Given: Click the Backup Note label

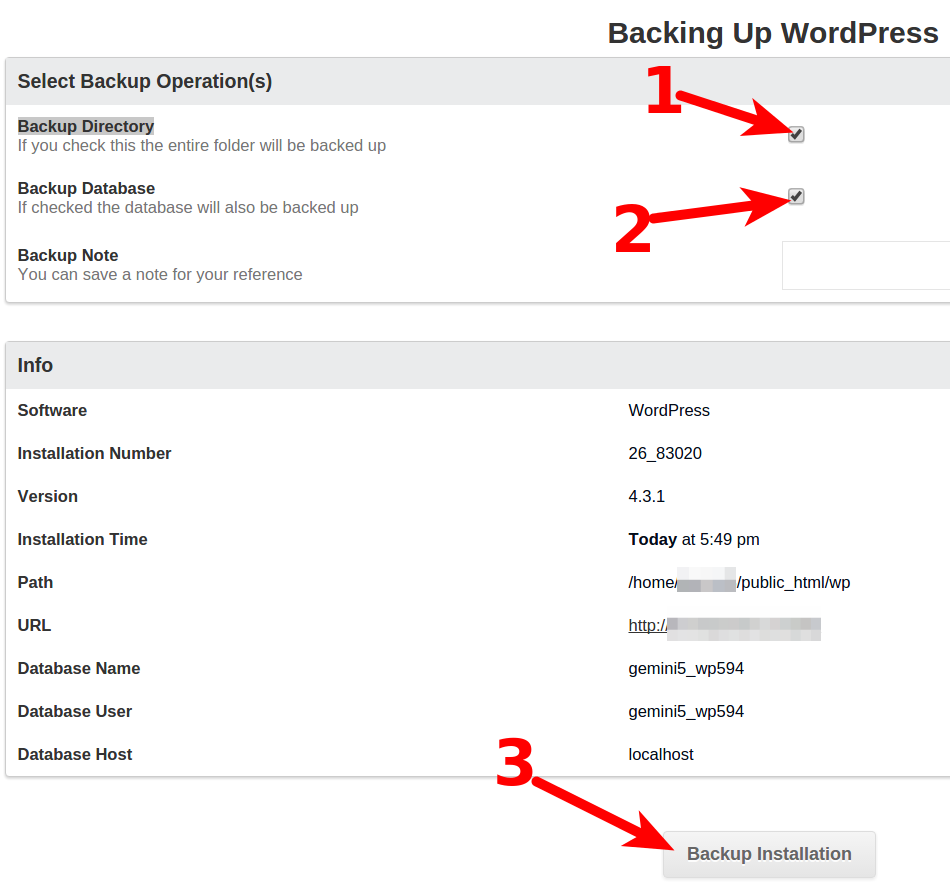Looking at the screenshot, I should click(x=68, y=255).
